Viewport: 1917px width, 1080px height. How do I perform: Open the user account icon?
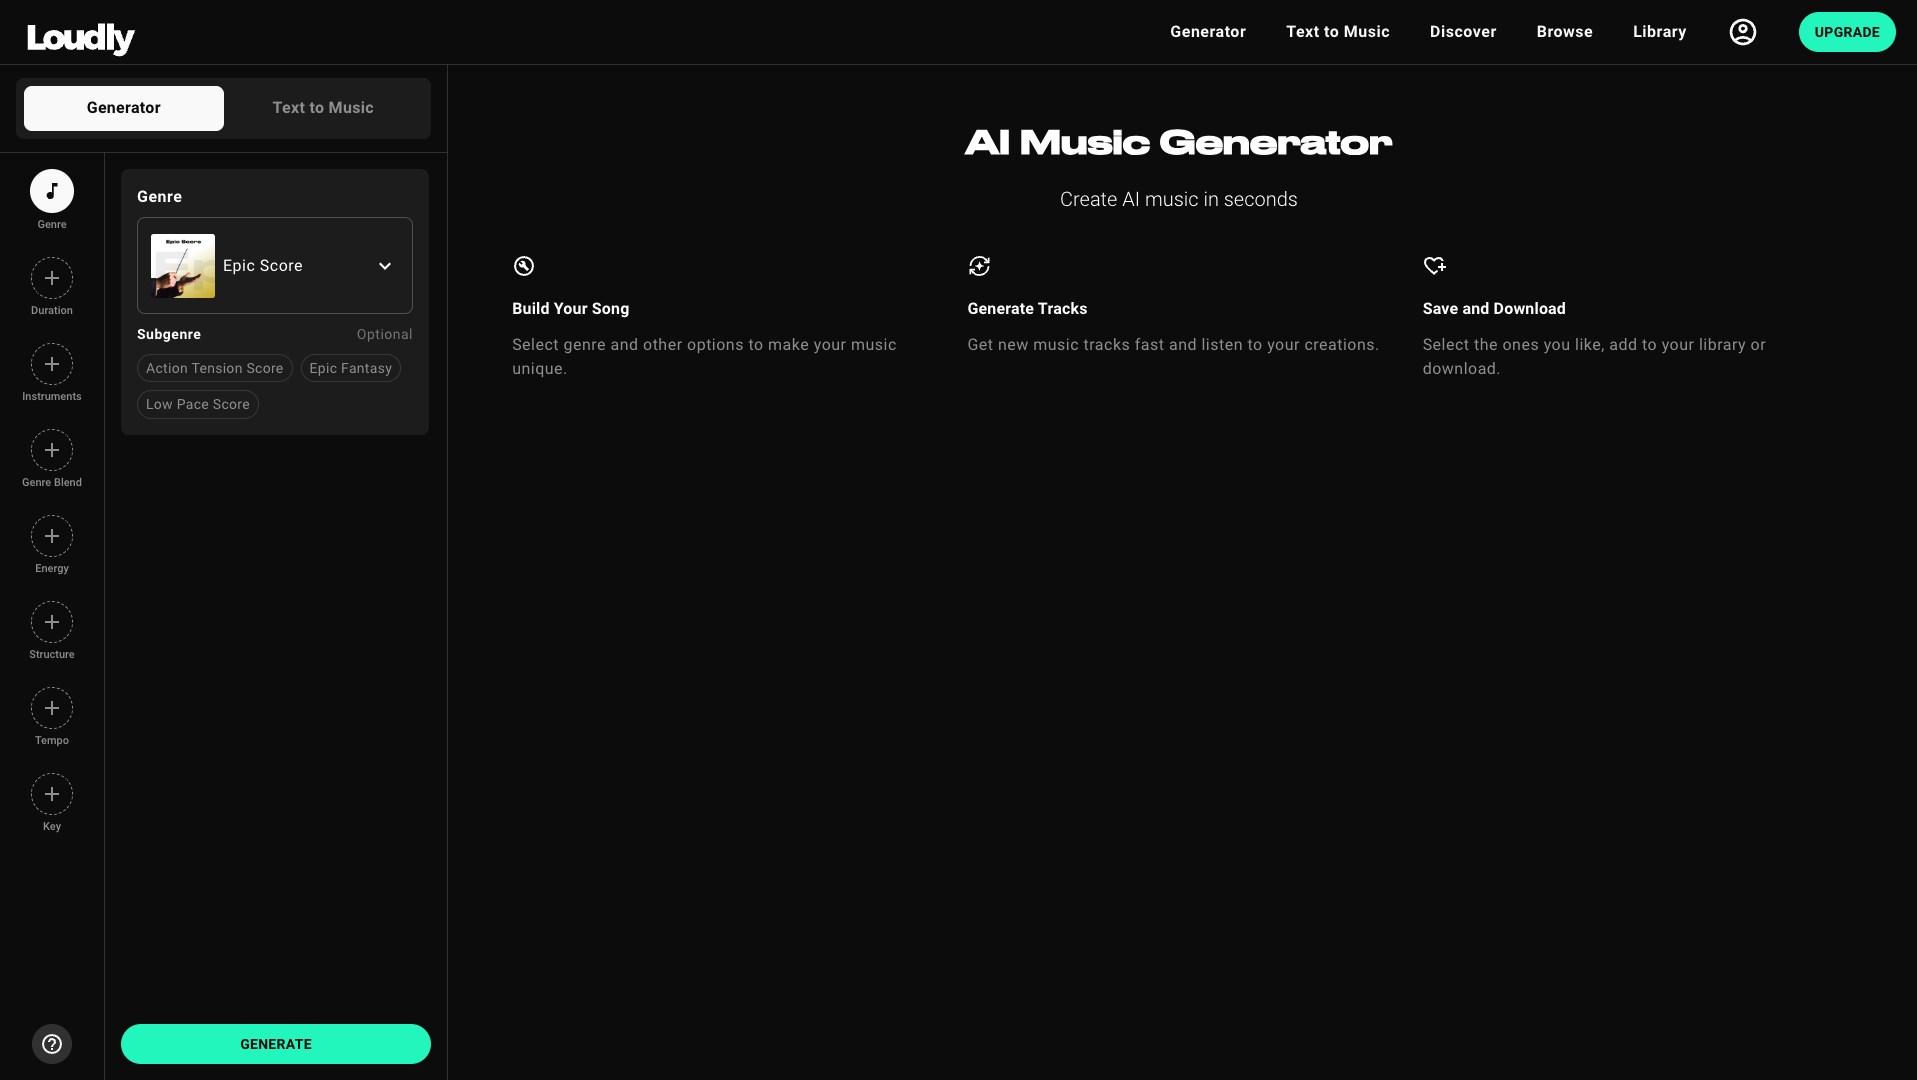tap(1742, 31)
